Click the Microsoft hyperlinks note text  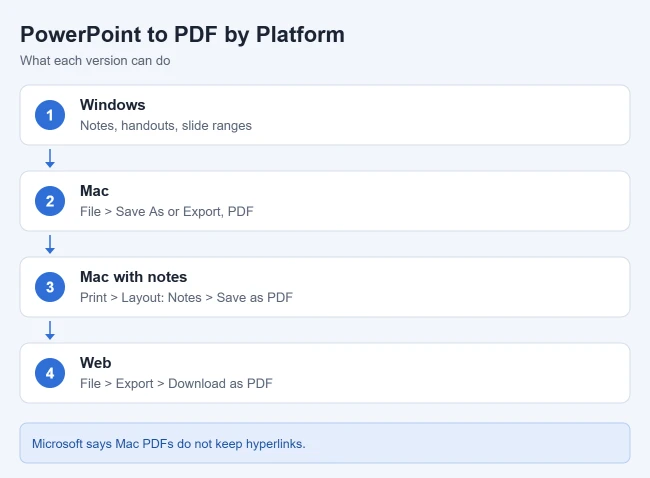pyautogui.click(x=169, y=444)
